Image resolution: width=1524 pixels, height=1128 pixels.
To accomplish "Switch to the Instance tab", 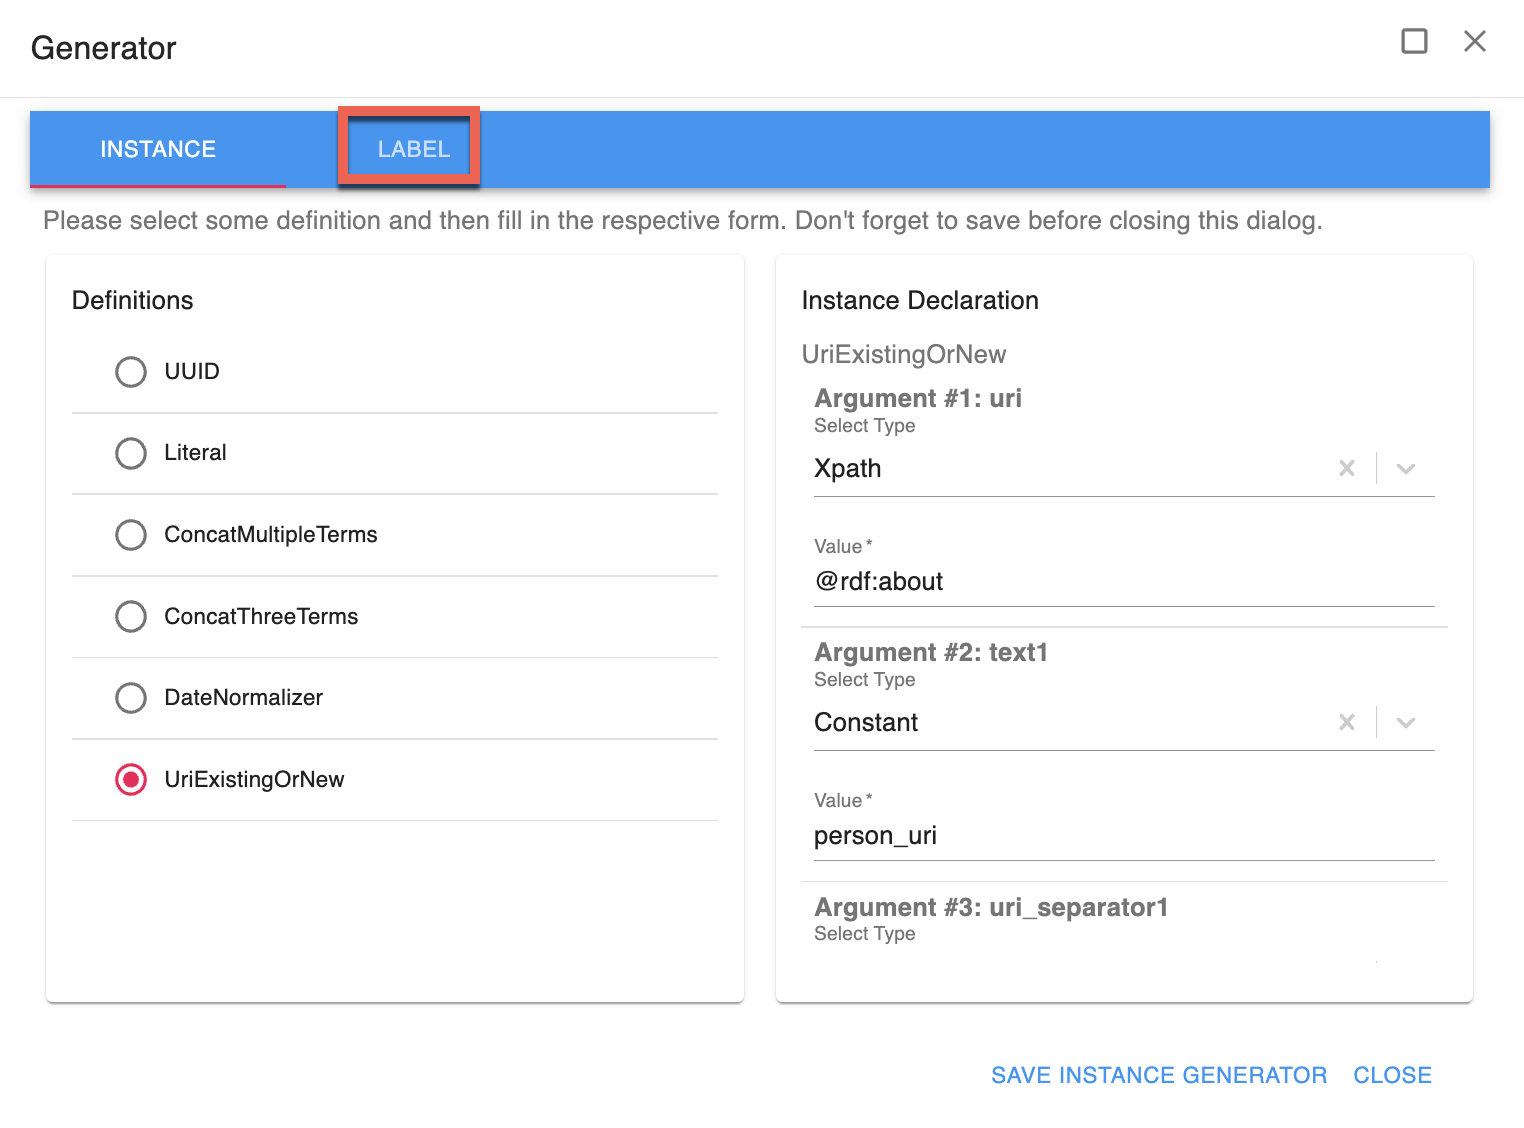I will pyautogui.click(x=158, y=149).
